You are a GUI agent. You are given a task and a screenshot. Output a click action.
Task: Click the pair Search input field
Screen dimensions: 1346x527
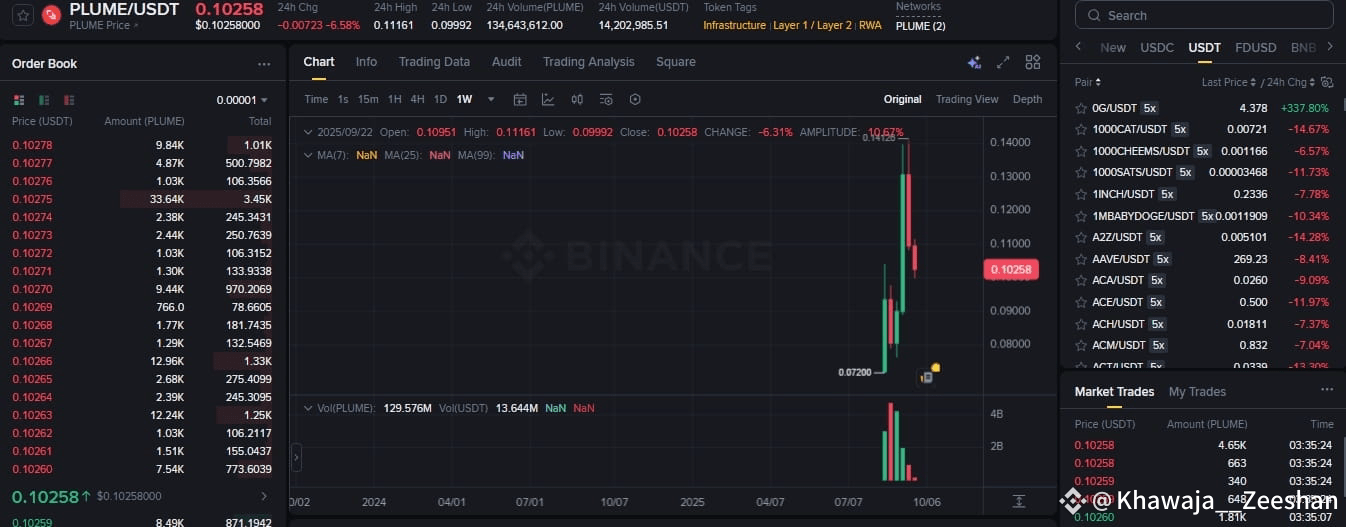(x=1210, y=16)
